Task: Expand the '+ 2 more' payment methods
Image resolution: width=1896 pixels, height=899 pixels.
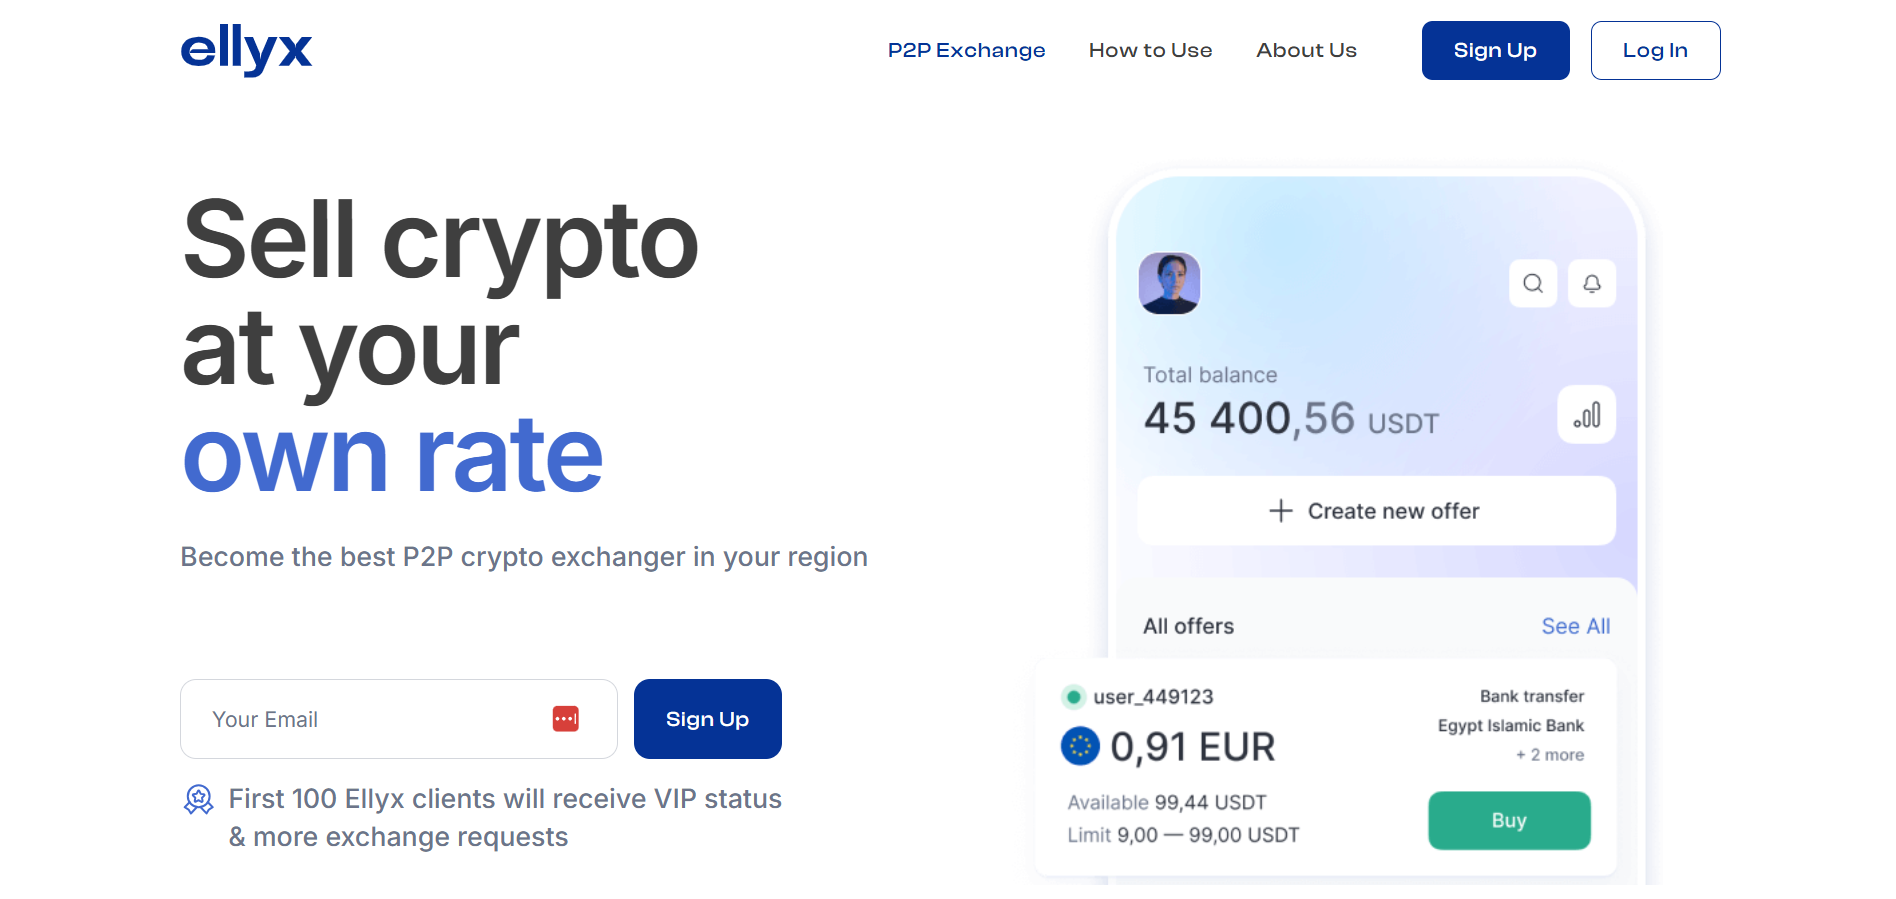Action: pos(1549,755)
